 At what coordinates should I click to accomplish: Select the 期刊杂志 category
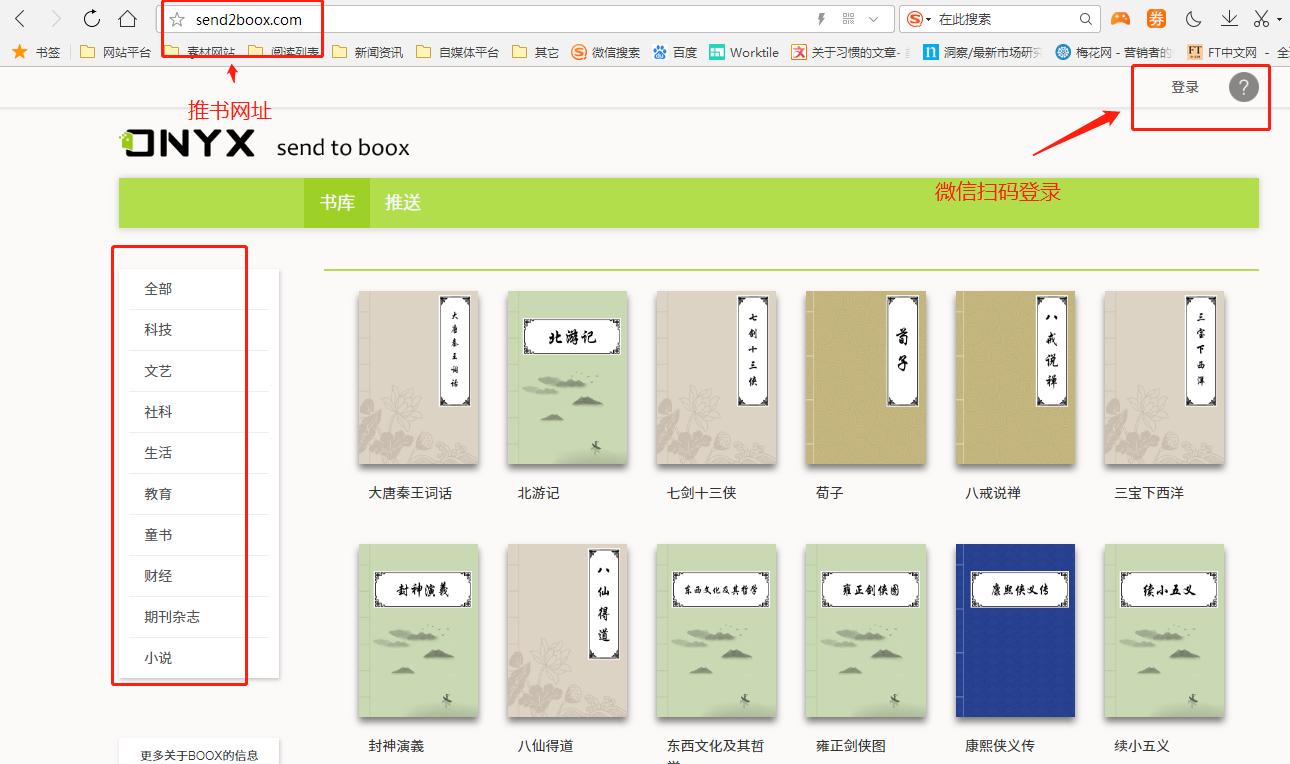click(x=199, y=617)
